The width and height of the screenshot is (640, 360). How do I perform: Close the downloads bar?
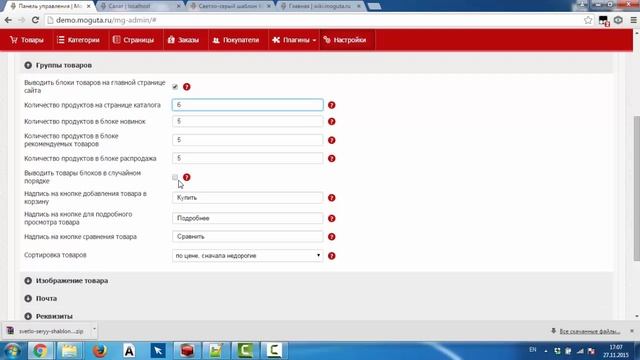click(x=632, y=331)
